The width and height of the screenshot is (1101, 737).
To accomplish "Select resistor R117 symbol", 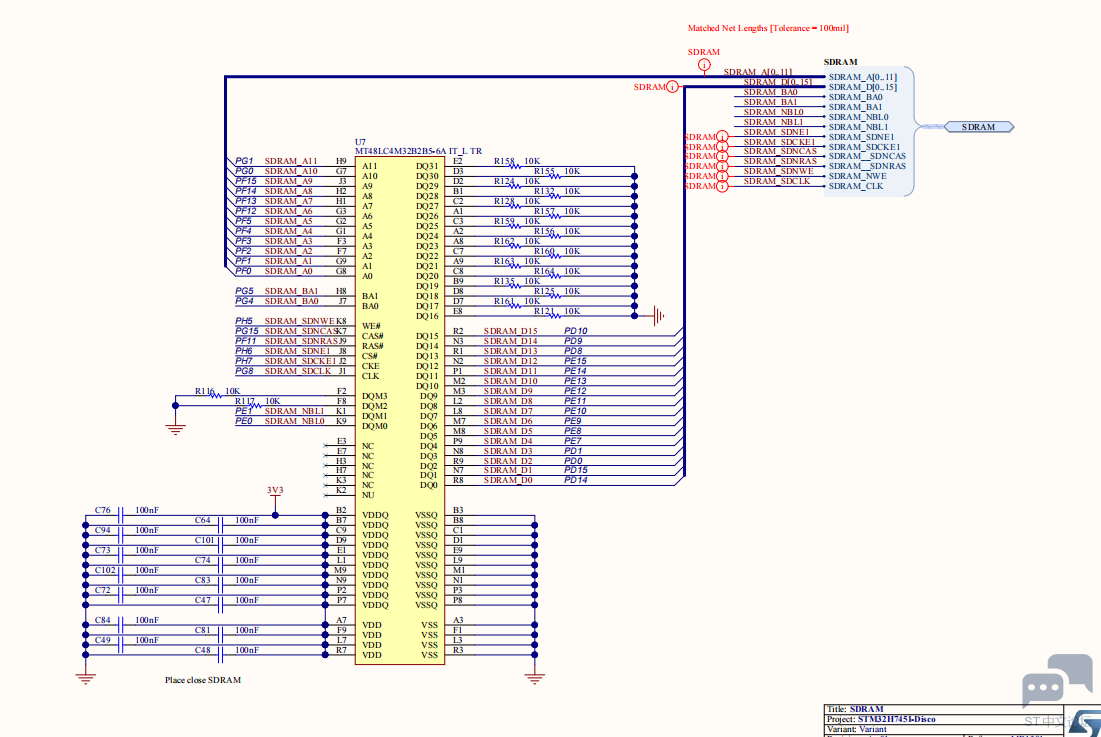I will pyautogui.click(x=256, y=406).
